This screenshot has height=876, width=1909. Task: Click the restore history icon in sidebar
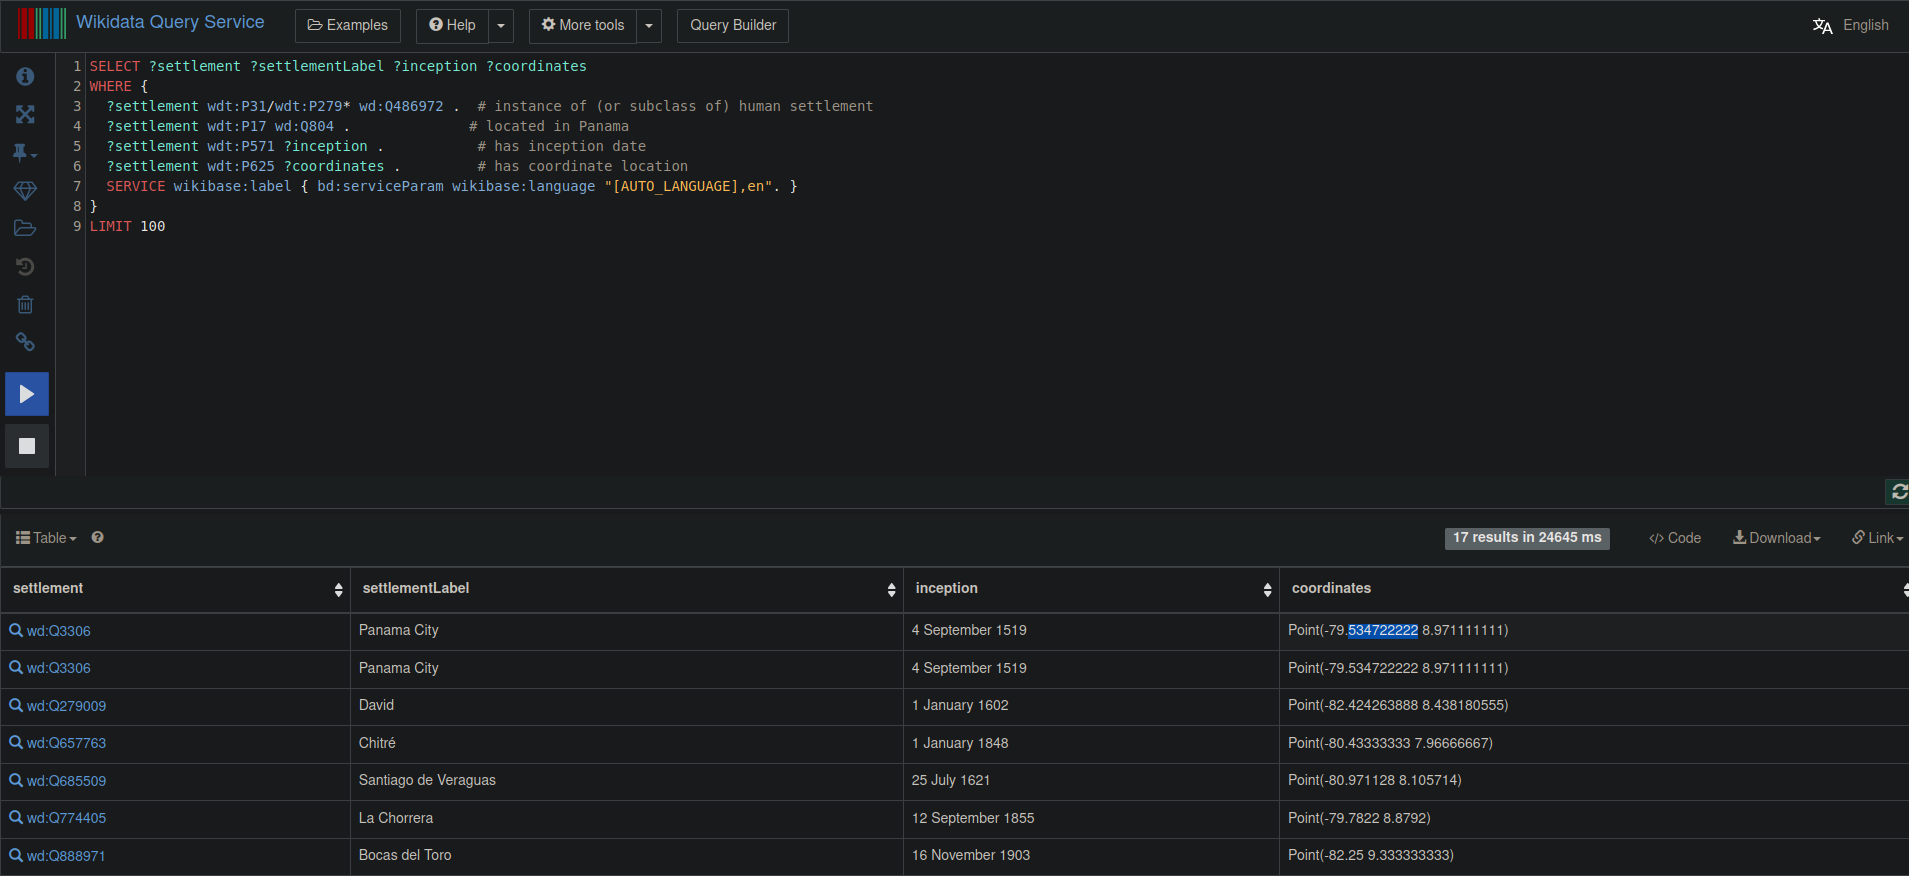tap(25, 266)
